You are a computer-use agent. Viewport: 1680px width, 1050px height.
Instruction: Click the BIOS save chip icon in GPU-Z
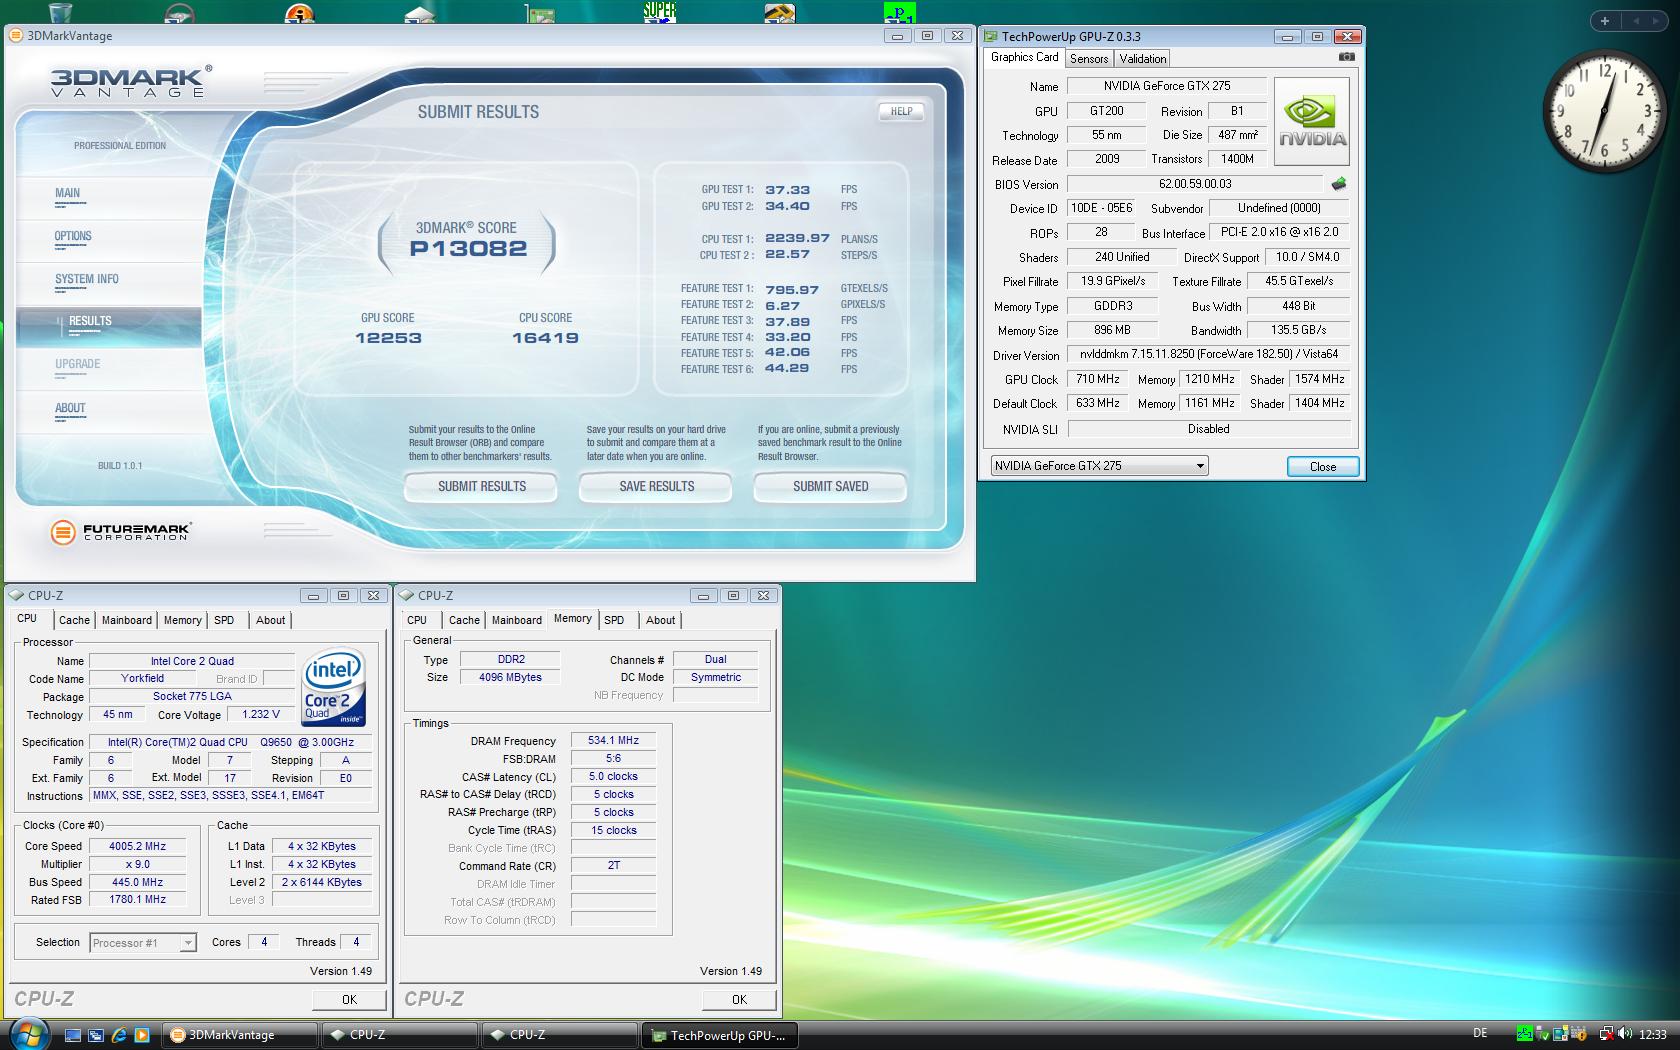tap(1339, 184)
